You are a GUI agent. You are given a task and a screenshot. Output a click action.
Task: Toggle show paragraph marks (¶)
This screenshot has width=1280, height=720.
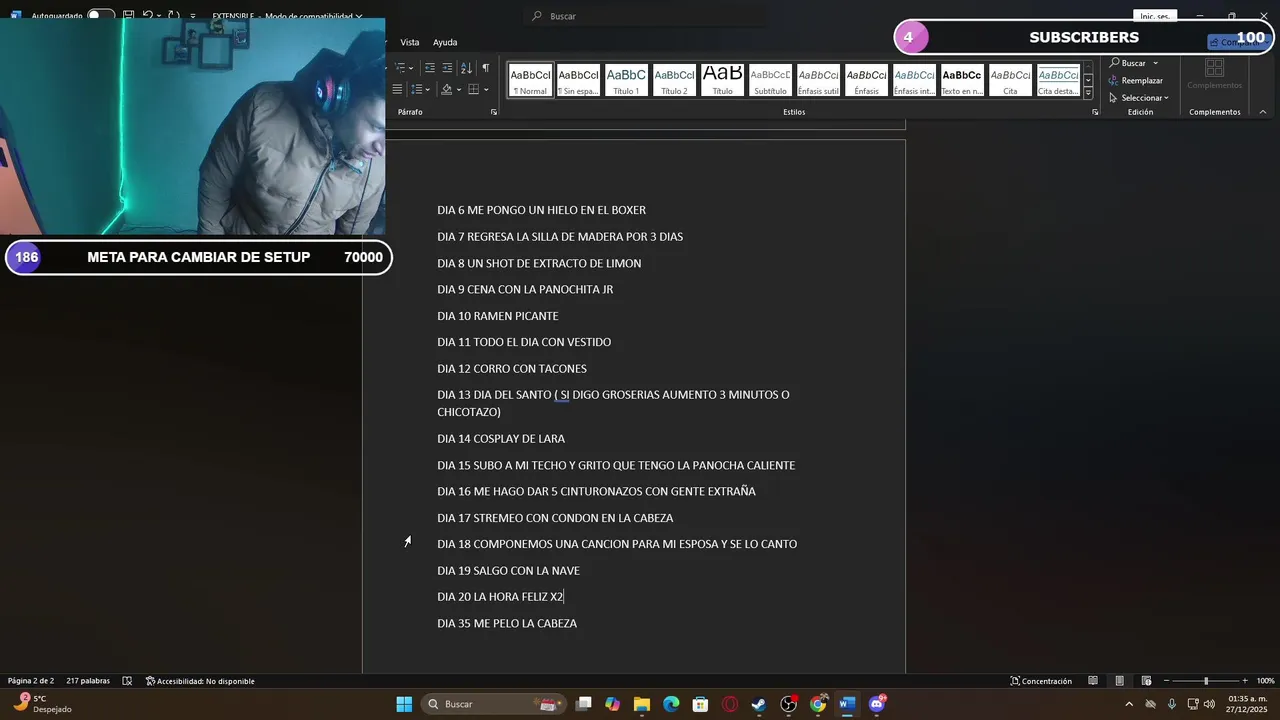coord(486,68)
